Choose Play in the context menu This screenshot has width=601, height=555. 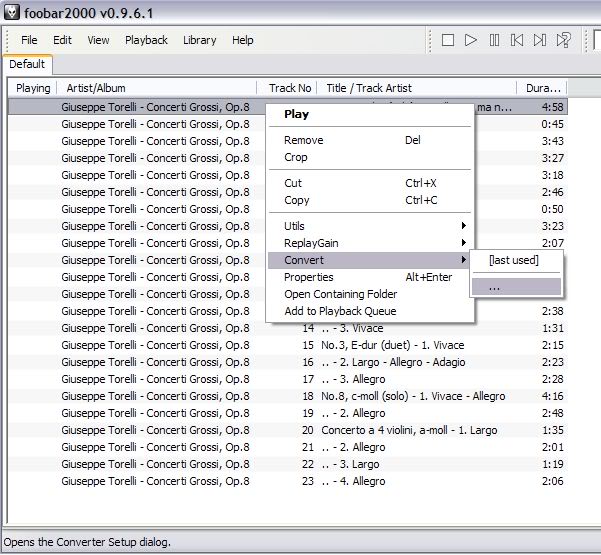(370, 114)
